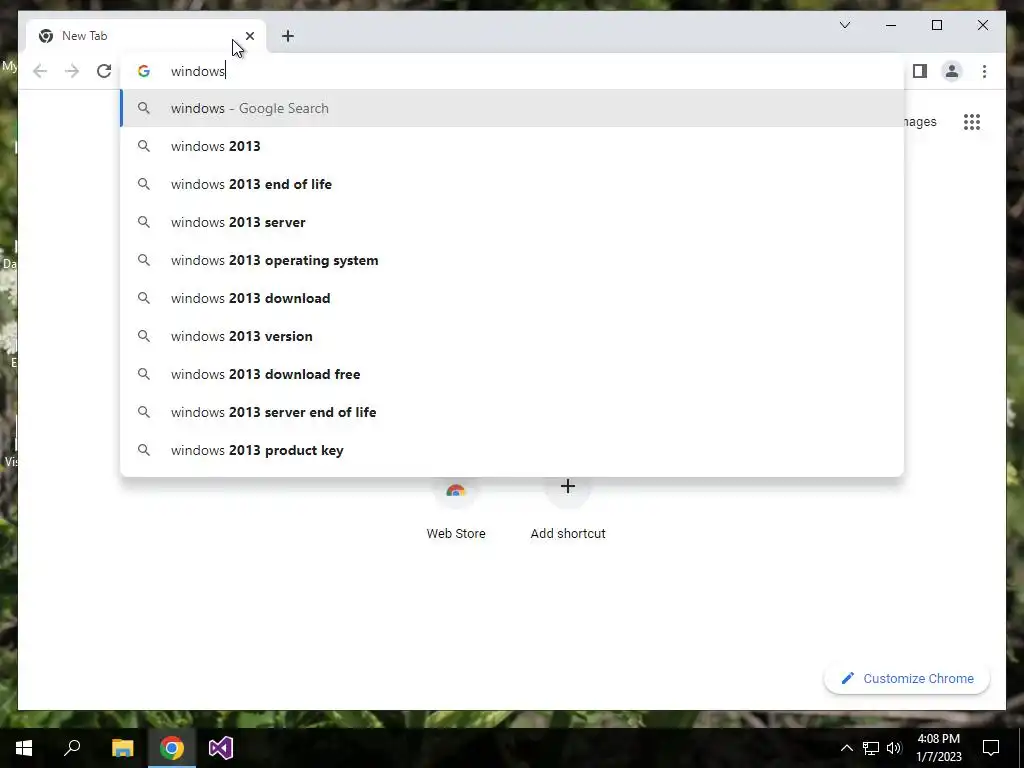Click in the address bar text 'windows'
The image size is (1024, 768).
pos(198,71)
